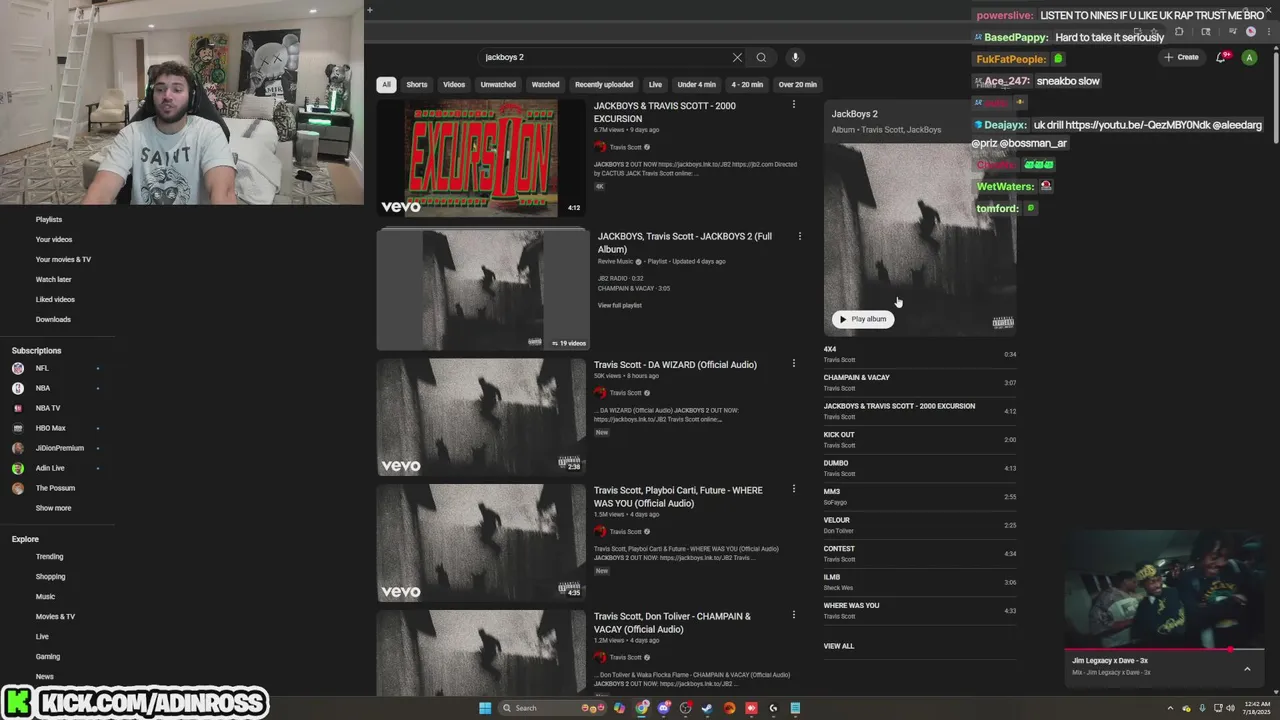Open the EXCURSION video thumbnail
This screenshot has width=1280, height=720.
tap(481, 158)
